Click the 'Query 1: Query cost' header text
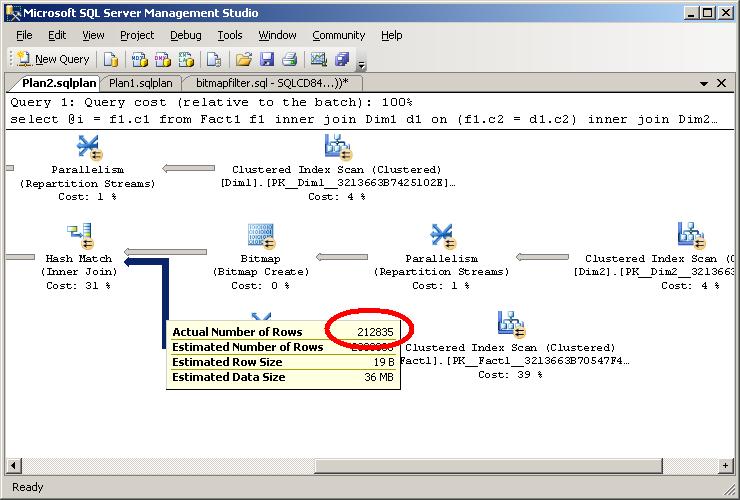The image size is (740, 500). (211, 102)
